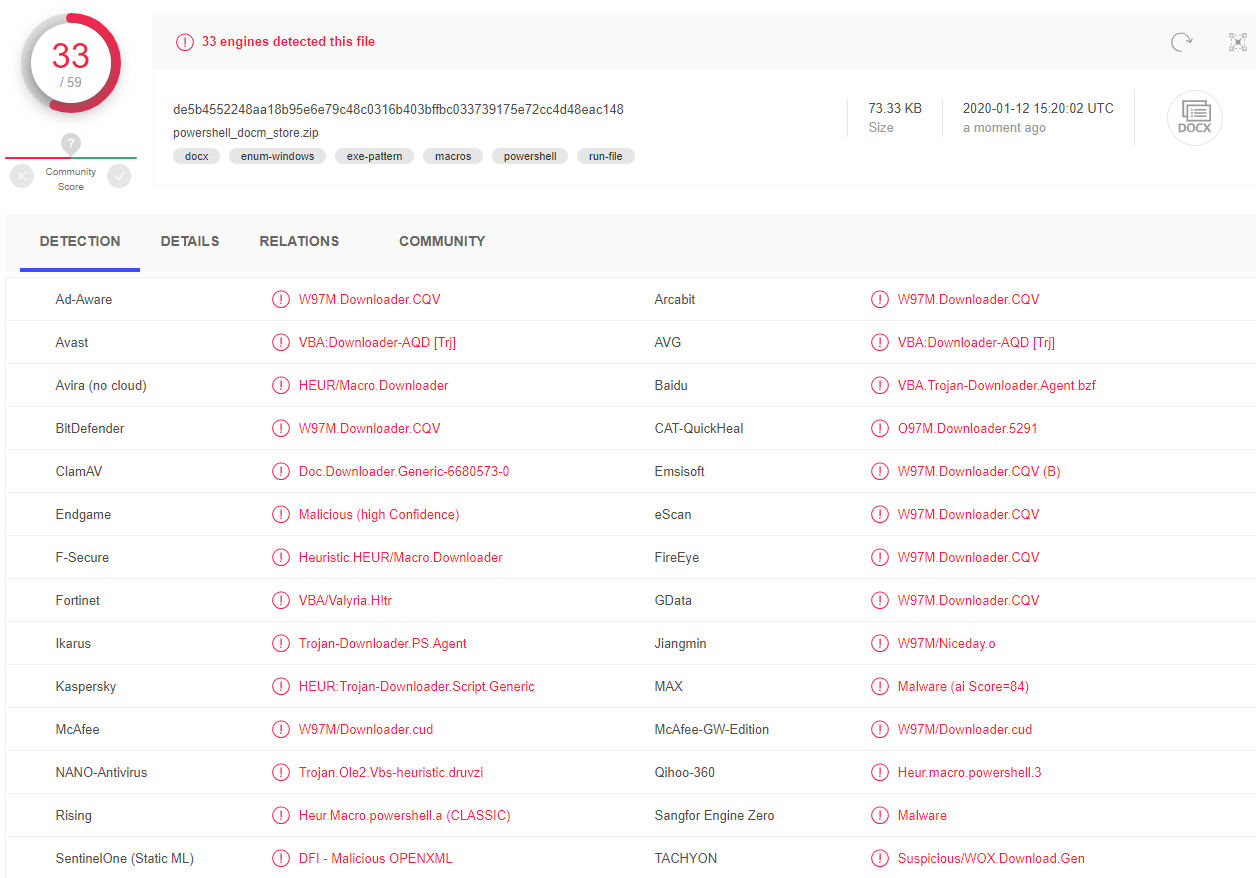Image resolution: width=1256 pixels, height=878 pixels.
Task: Click the warning icon in the Arcabit row
Action: [x=880, y=299]
